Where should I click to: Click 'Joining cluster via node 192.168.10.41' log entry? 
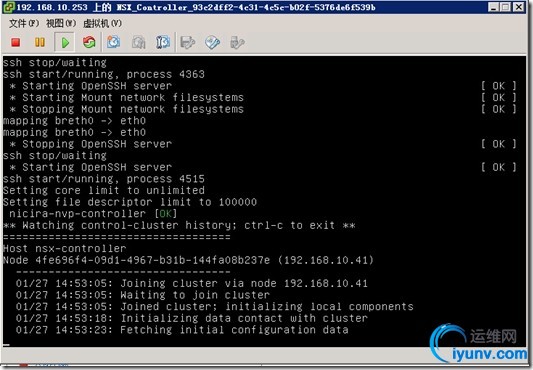pos(192,283)
